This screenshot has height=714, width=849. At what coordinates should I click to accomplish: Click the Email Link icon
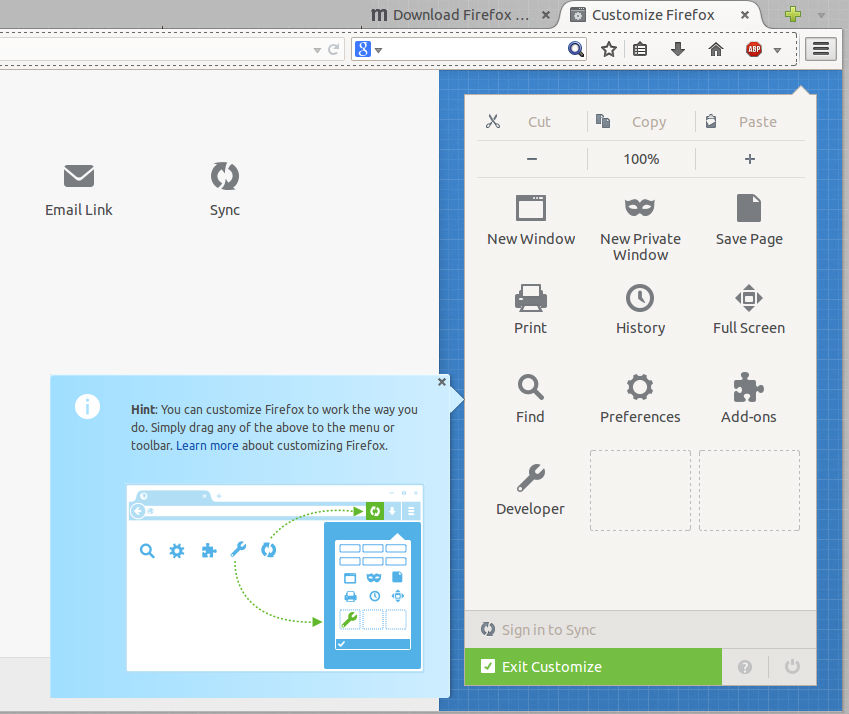[x=78, y=177]
